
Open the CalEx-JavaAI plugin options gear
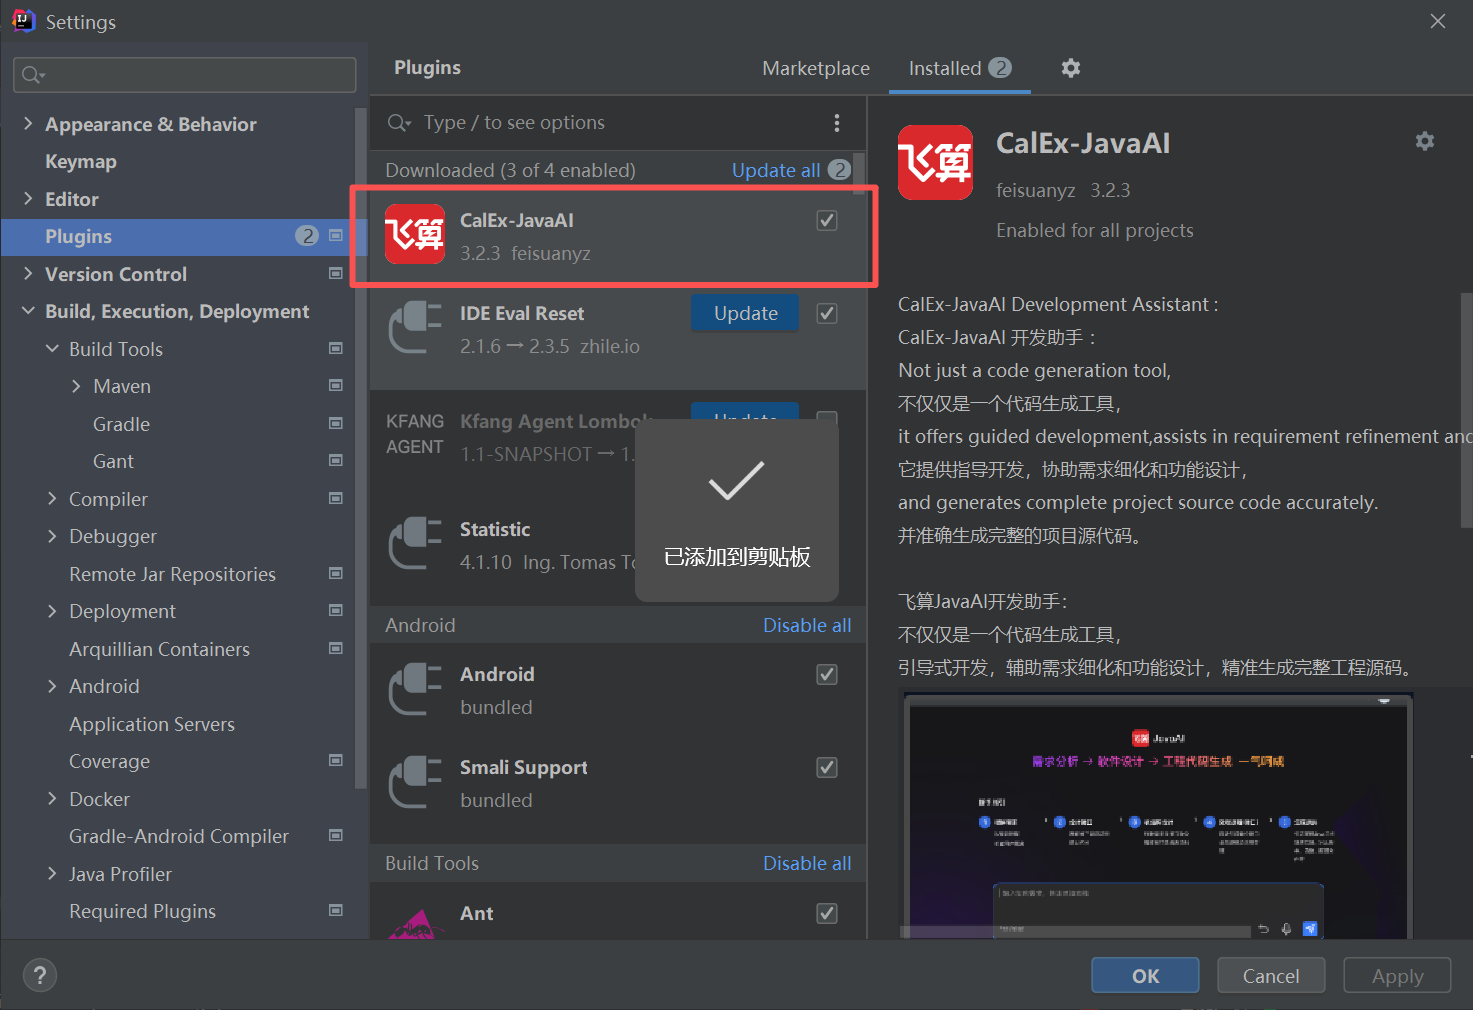coord(1424,141)
